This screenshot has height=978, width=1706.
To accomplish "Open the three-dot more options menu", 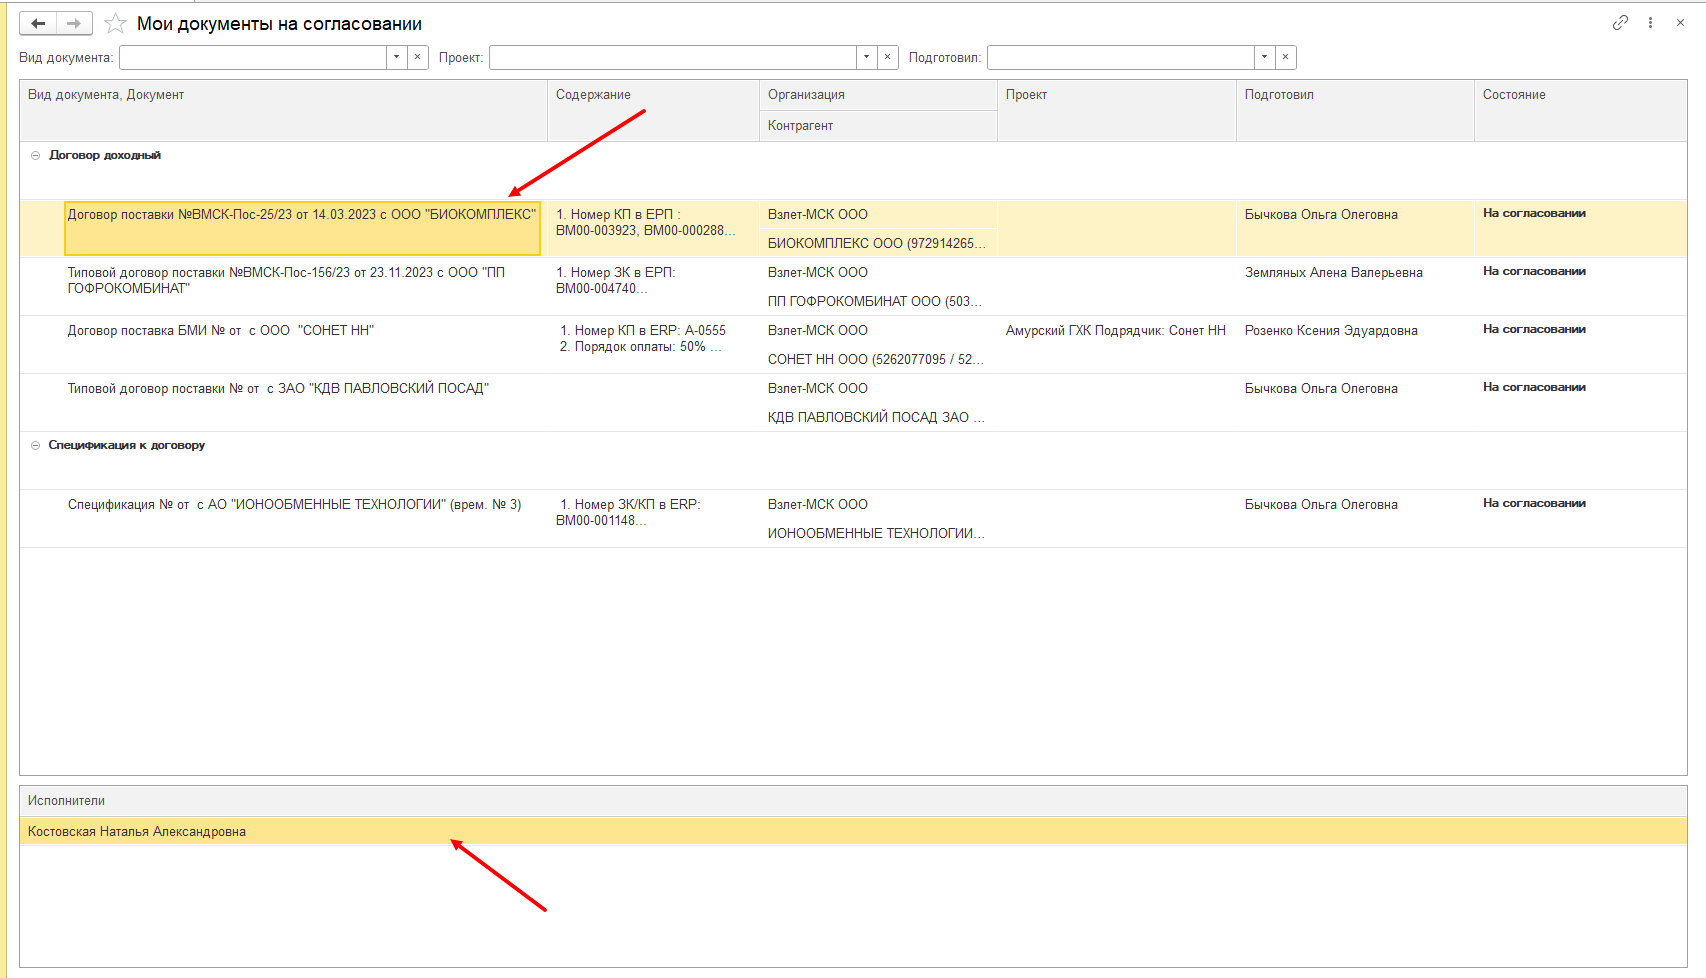I will click(1650, 23).
